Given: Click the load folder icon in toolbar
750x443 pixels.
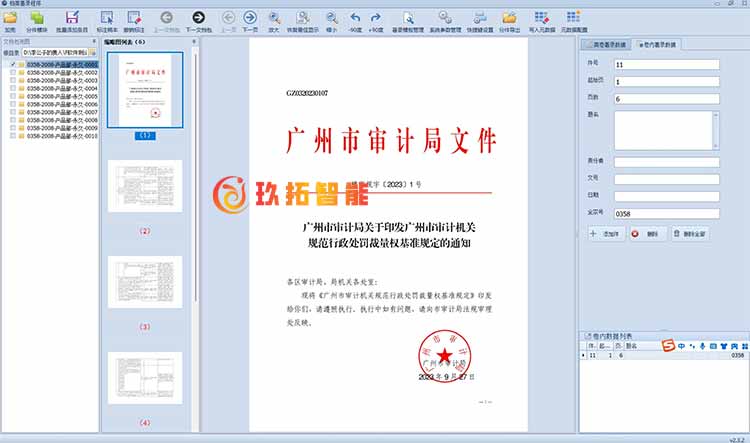Looking at the screenshot, I should click(10, 18).
